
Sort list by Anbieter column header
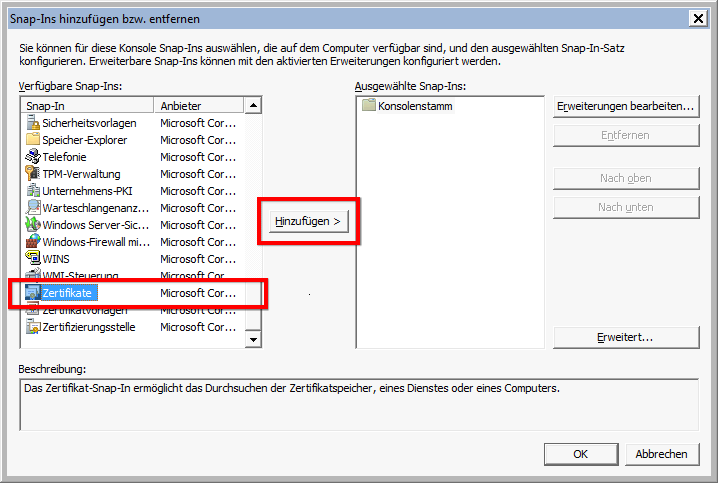tap(198, 106)
